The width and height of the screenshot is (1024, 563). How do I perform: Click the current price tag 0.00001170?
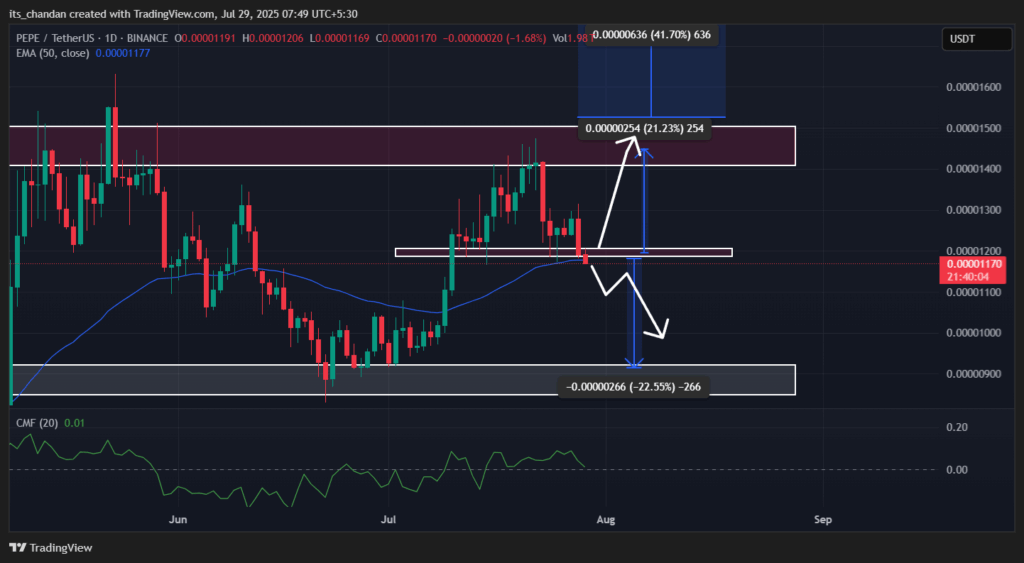[x=973, y=265]
